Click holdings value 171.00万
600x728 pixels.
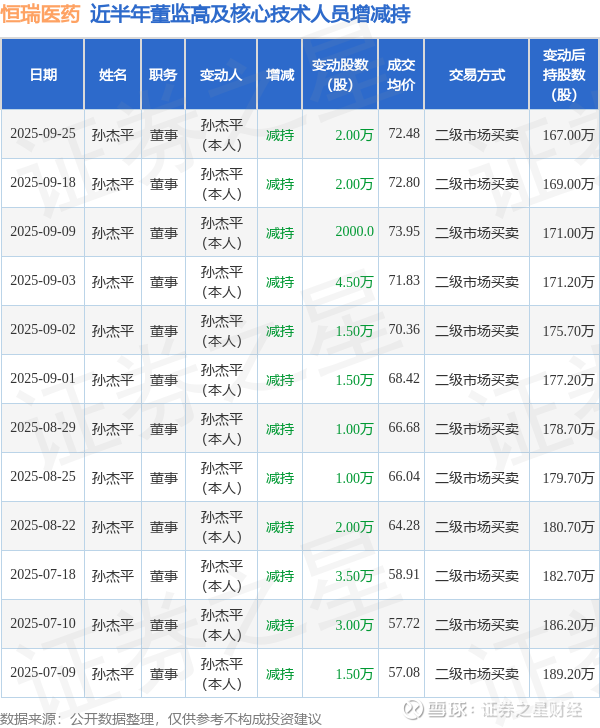point(568,233)
